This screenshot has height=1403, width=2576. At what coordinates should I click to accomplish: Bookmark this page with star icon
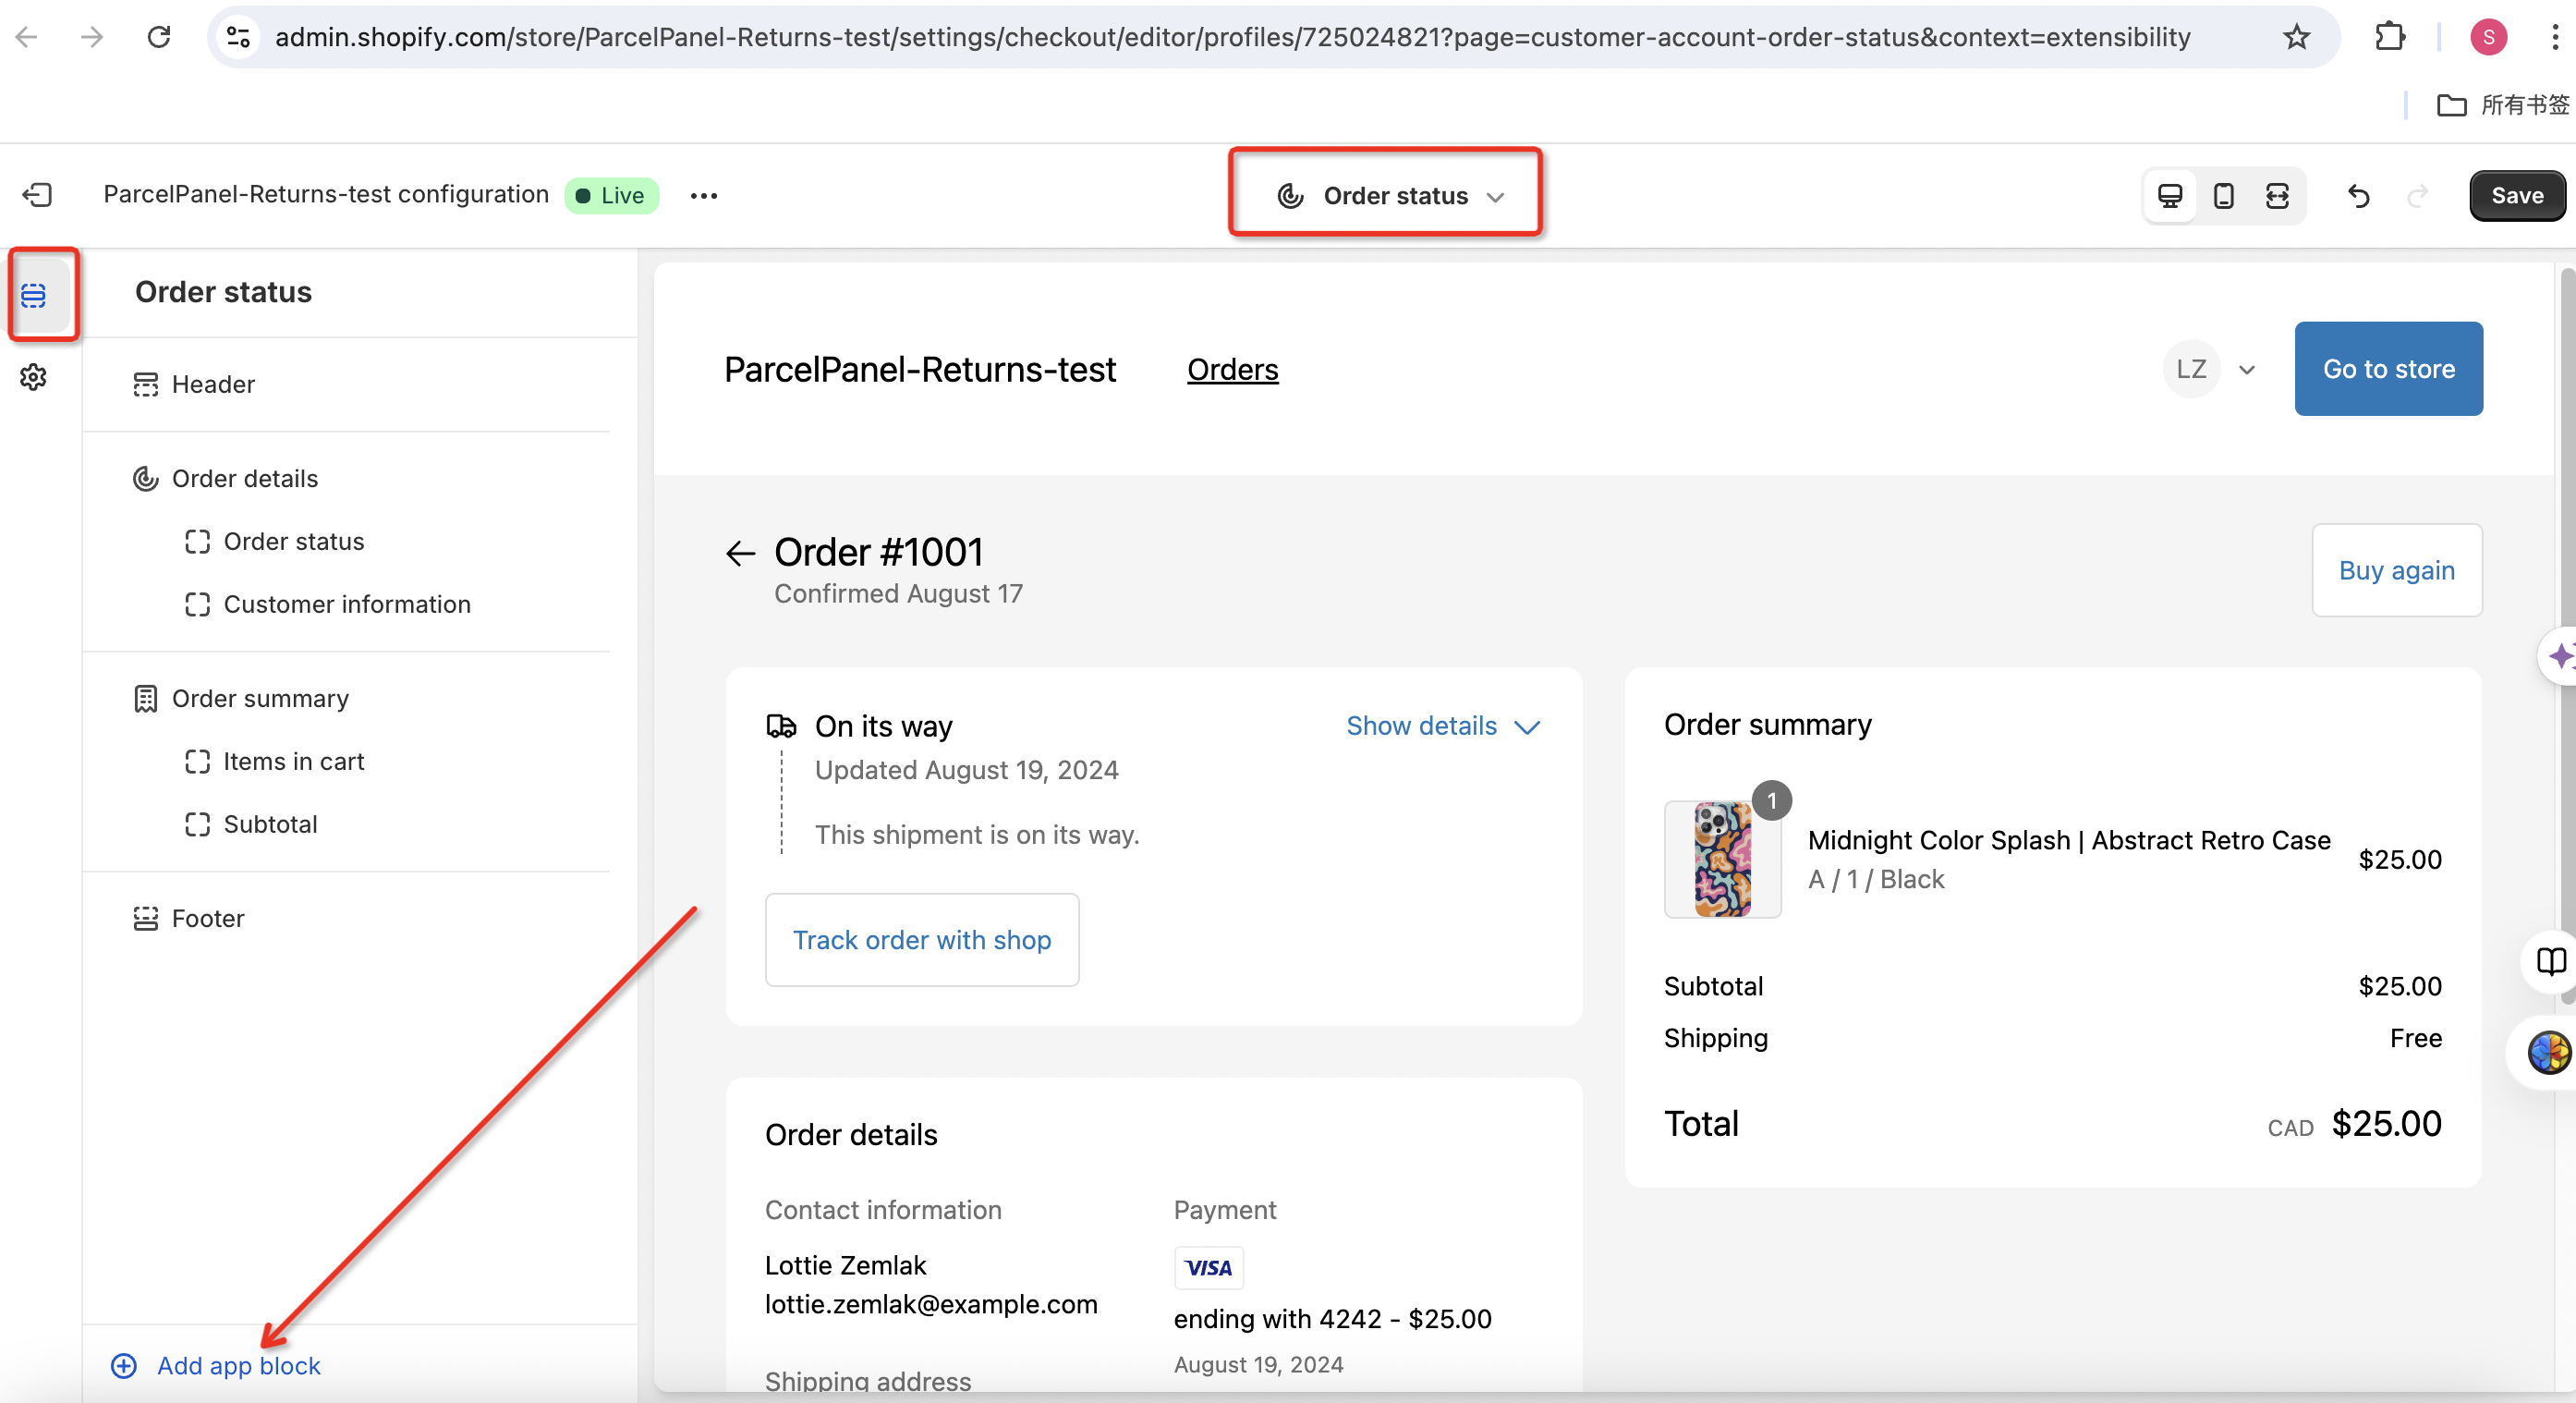tap(2296, 37)
